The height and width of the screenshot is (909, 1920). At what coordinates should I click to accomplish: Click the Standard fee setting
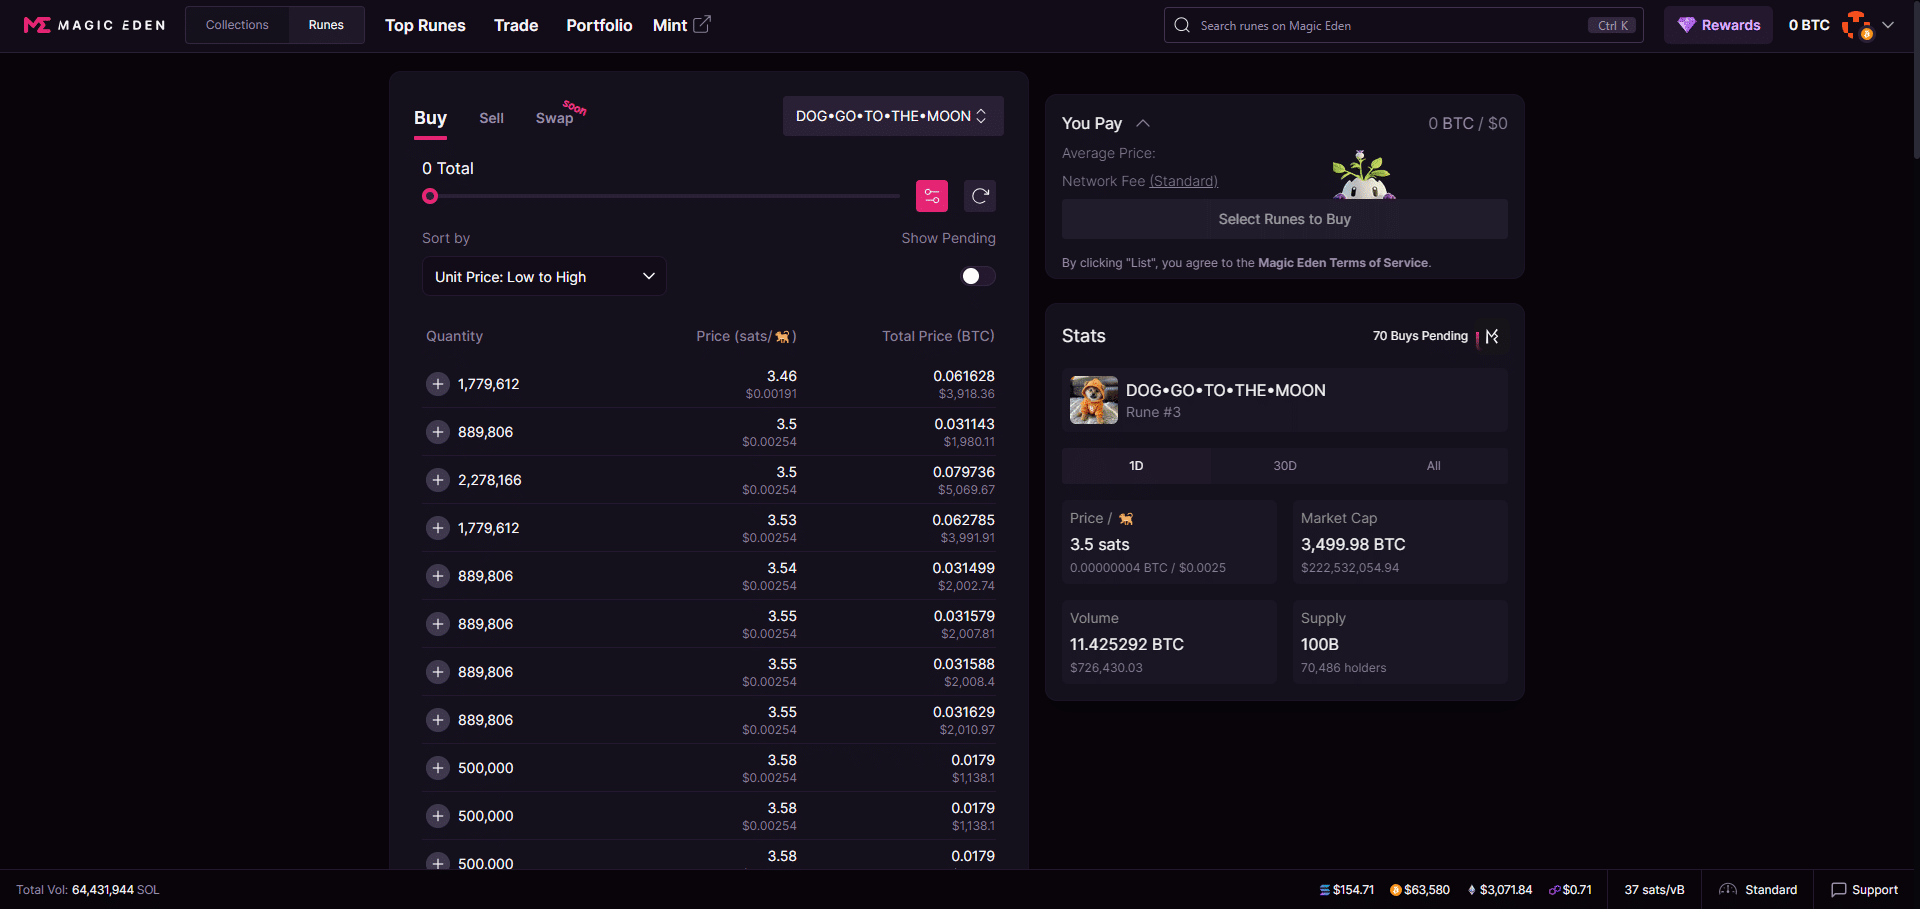[1758, 890]
